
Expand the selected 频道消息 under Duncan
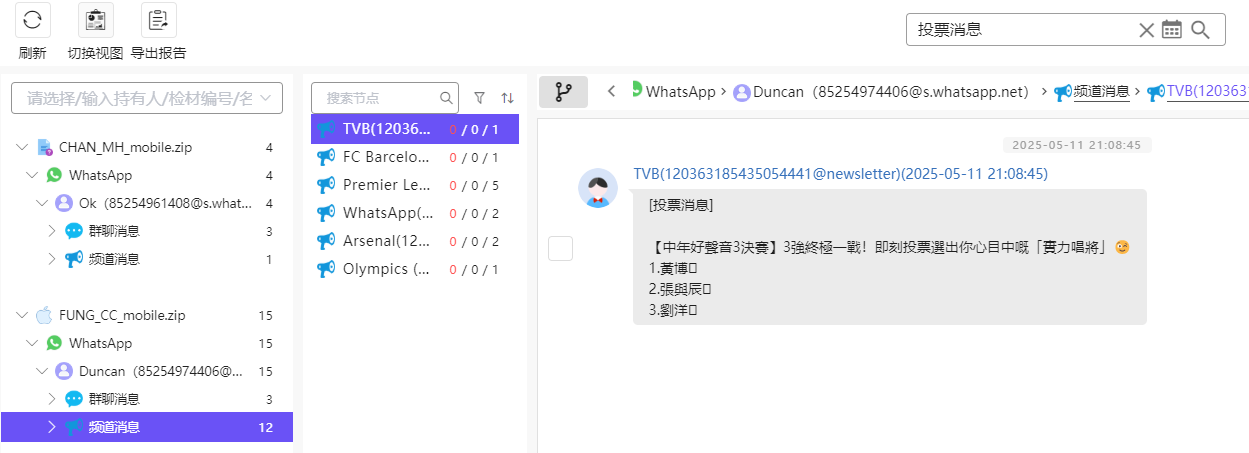coord(52,427)
